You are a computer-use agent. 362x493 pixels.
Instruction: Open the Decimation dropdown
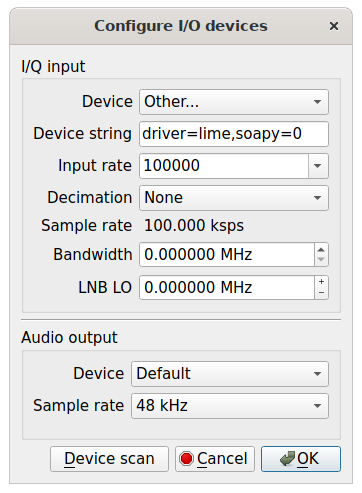(x=234, y=198)
